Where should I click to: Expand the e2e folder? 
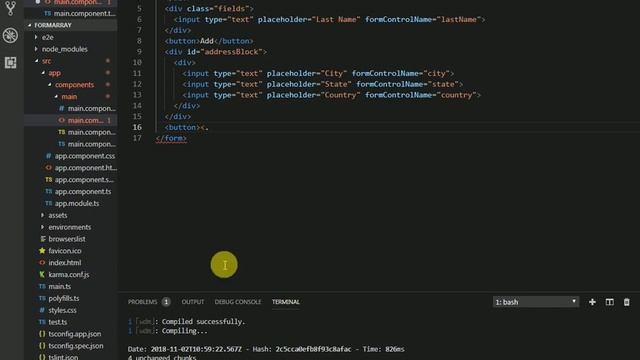[71, 37]
